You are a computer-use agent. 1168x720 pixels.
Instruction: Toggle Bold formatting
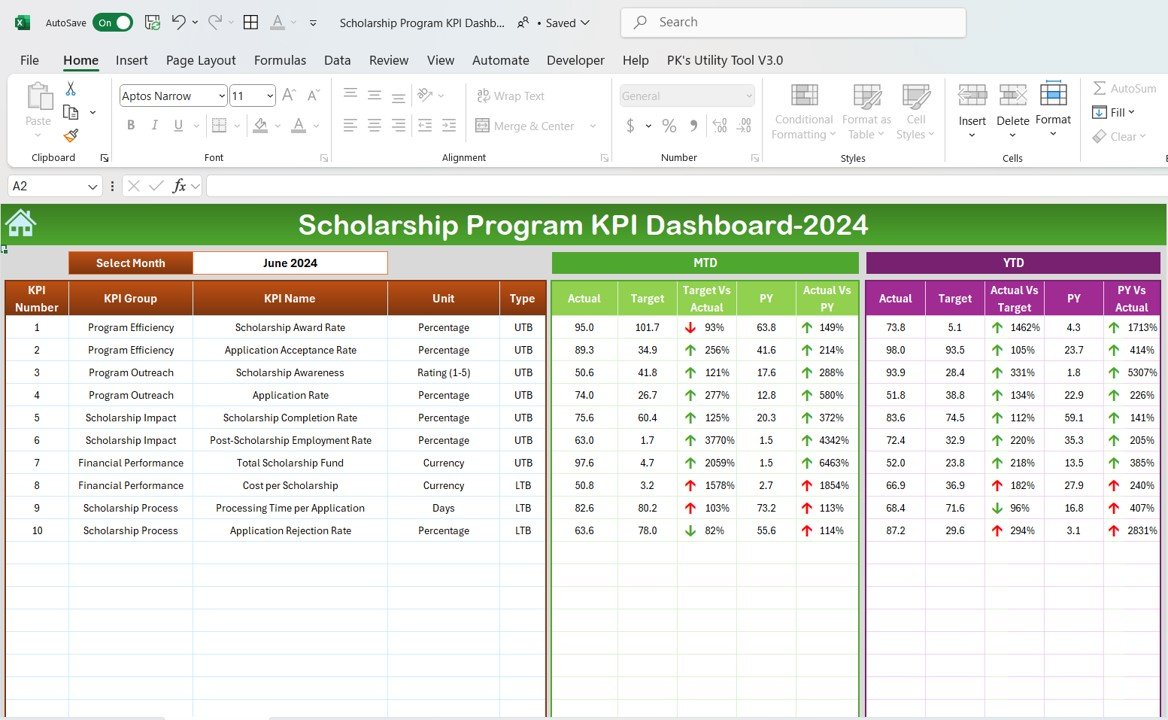131,125
